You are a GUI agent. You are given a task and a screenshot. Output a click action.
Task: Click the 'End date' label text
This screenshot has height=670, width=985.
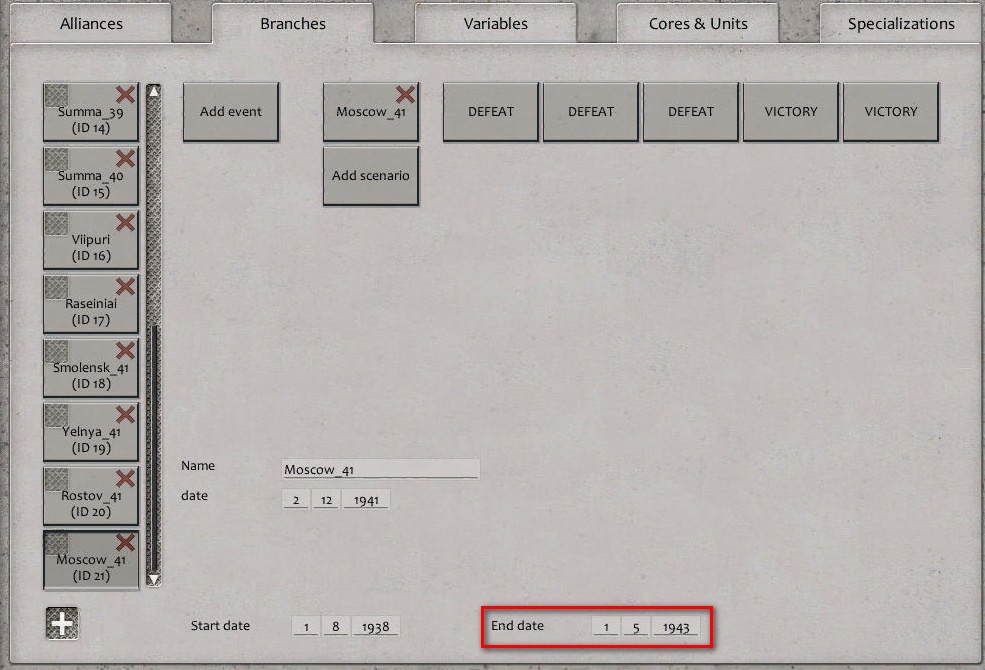point(518,626)
